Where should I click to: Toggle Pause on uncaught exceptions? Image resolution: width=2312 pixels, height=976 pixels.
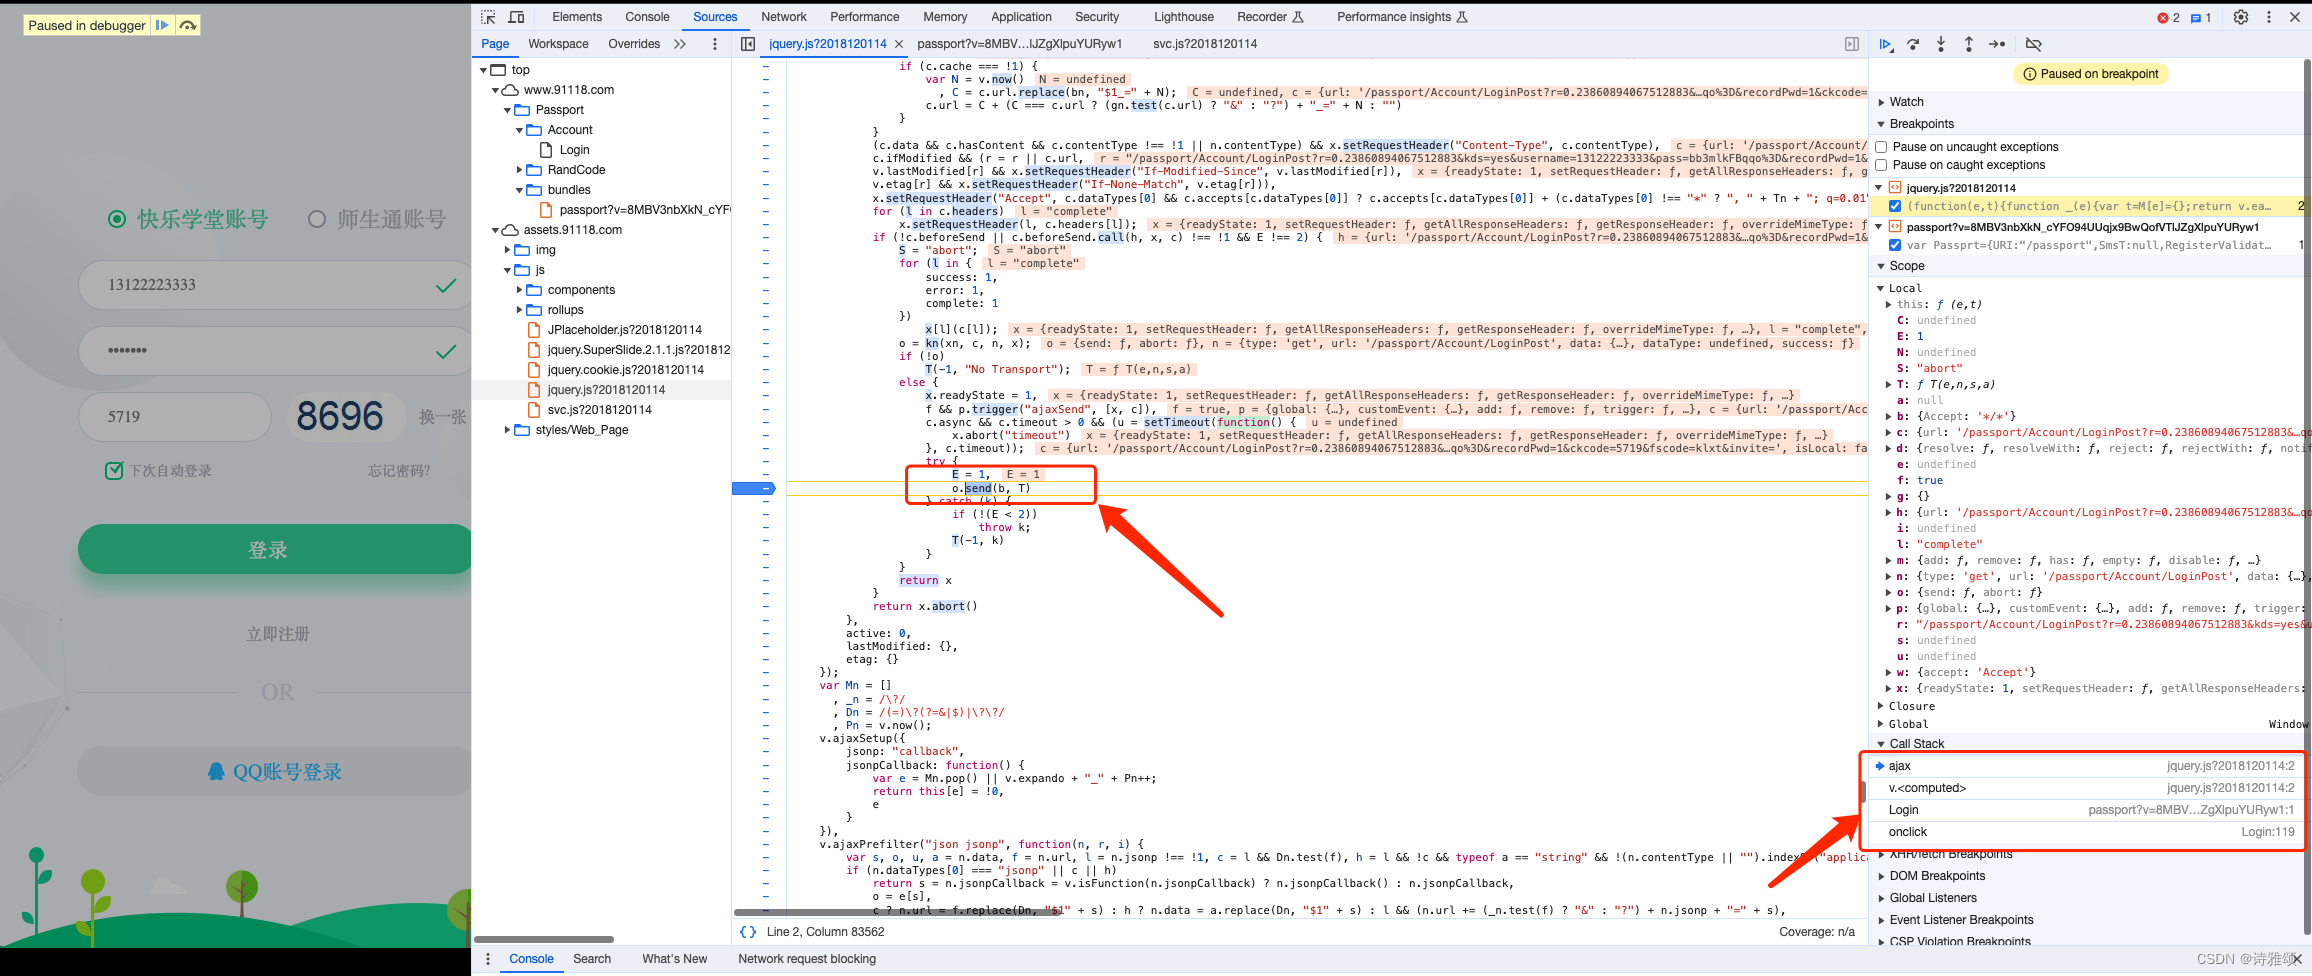click(1882, 147)
